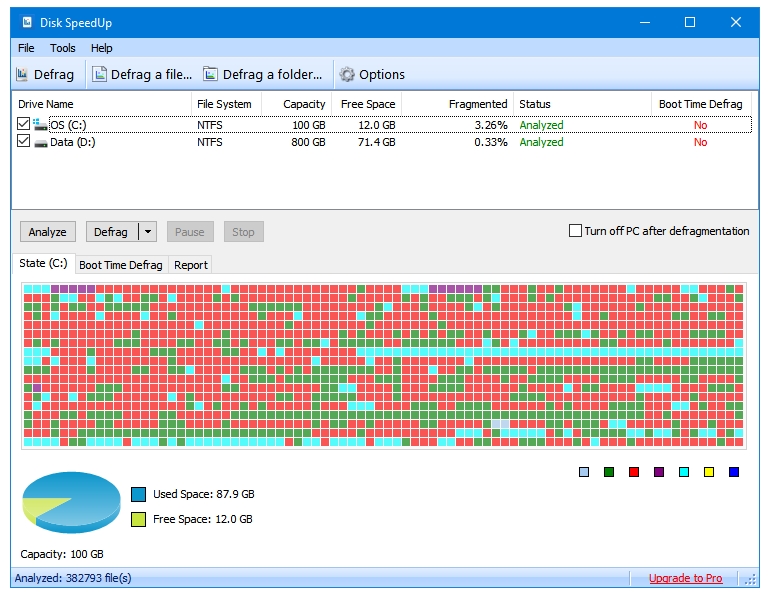The height and width of the screenshot is (596, 769).
Task: Click the 800 GB capacity cell
Action: pos(308,142)
